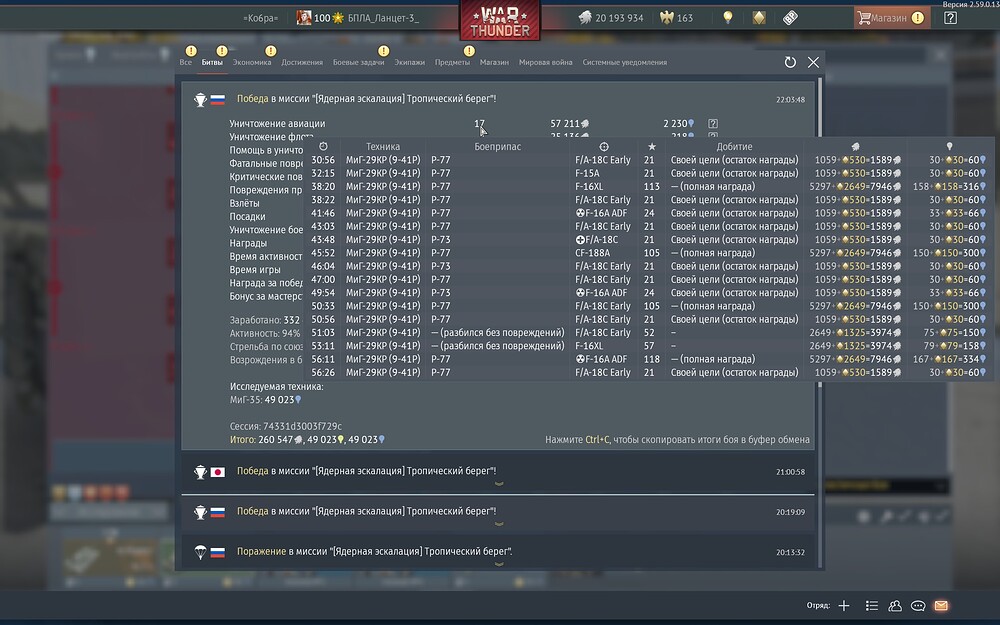Refresh the battle log list
This screenshot has height=625, width=1000.
(790, 62)
